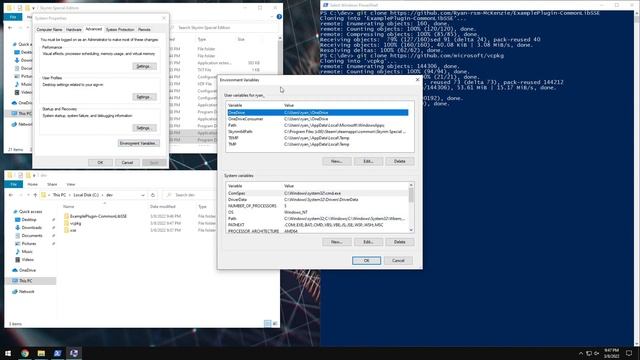Switch to System Protection tab
This screenshot has height=360, width=640.
(x=120, y=29)
